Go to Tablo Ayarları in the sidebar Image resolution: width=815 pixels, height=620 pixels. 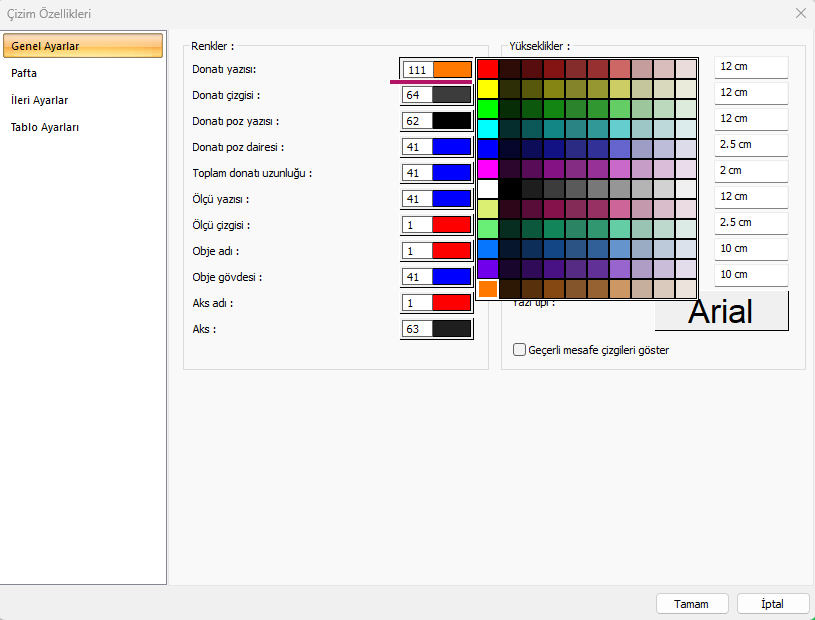coord(45,127)
